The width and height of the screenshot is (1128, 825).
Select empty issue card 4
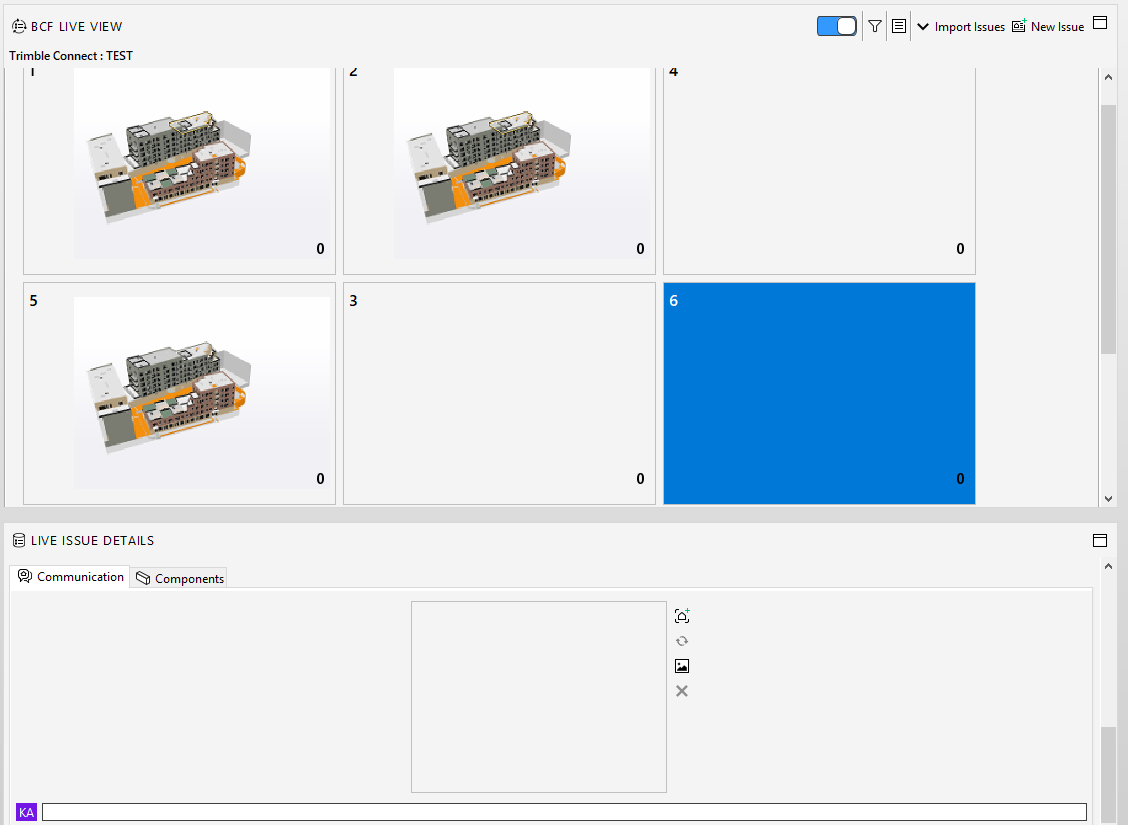point(819,170)
